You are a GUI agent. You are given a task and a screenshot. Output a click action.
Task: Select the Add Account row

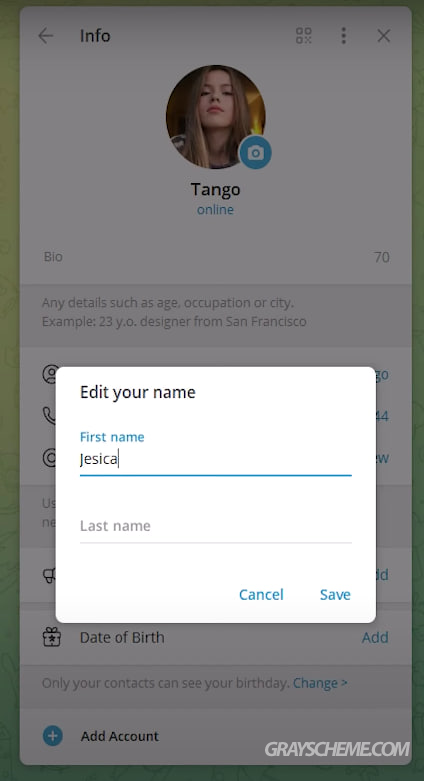click(216, 736)
